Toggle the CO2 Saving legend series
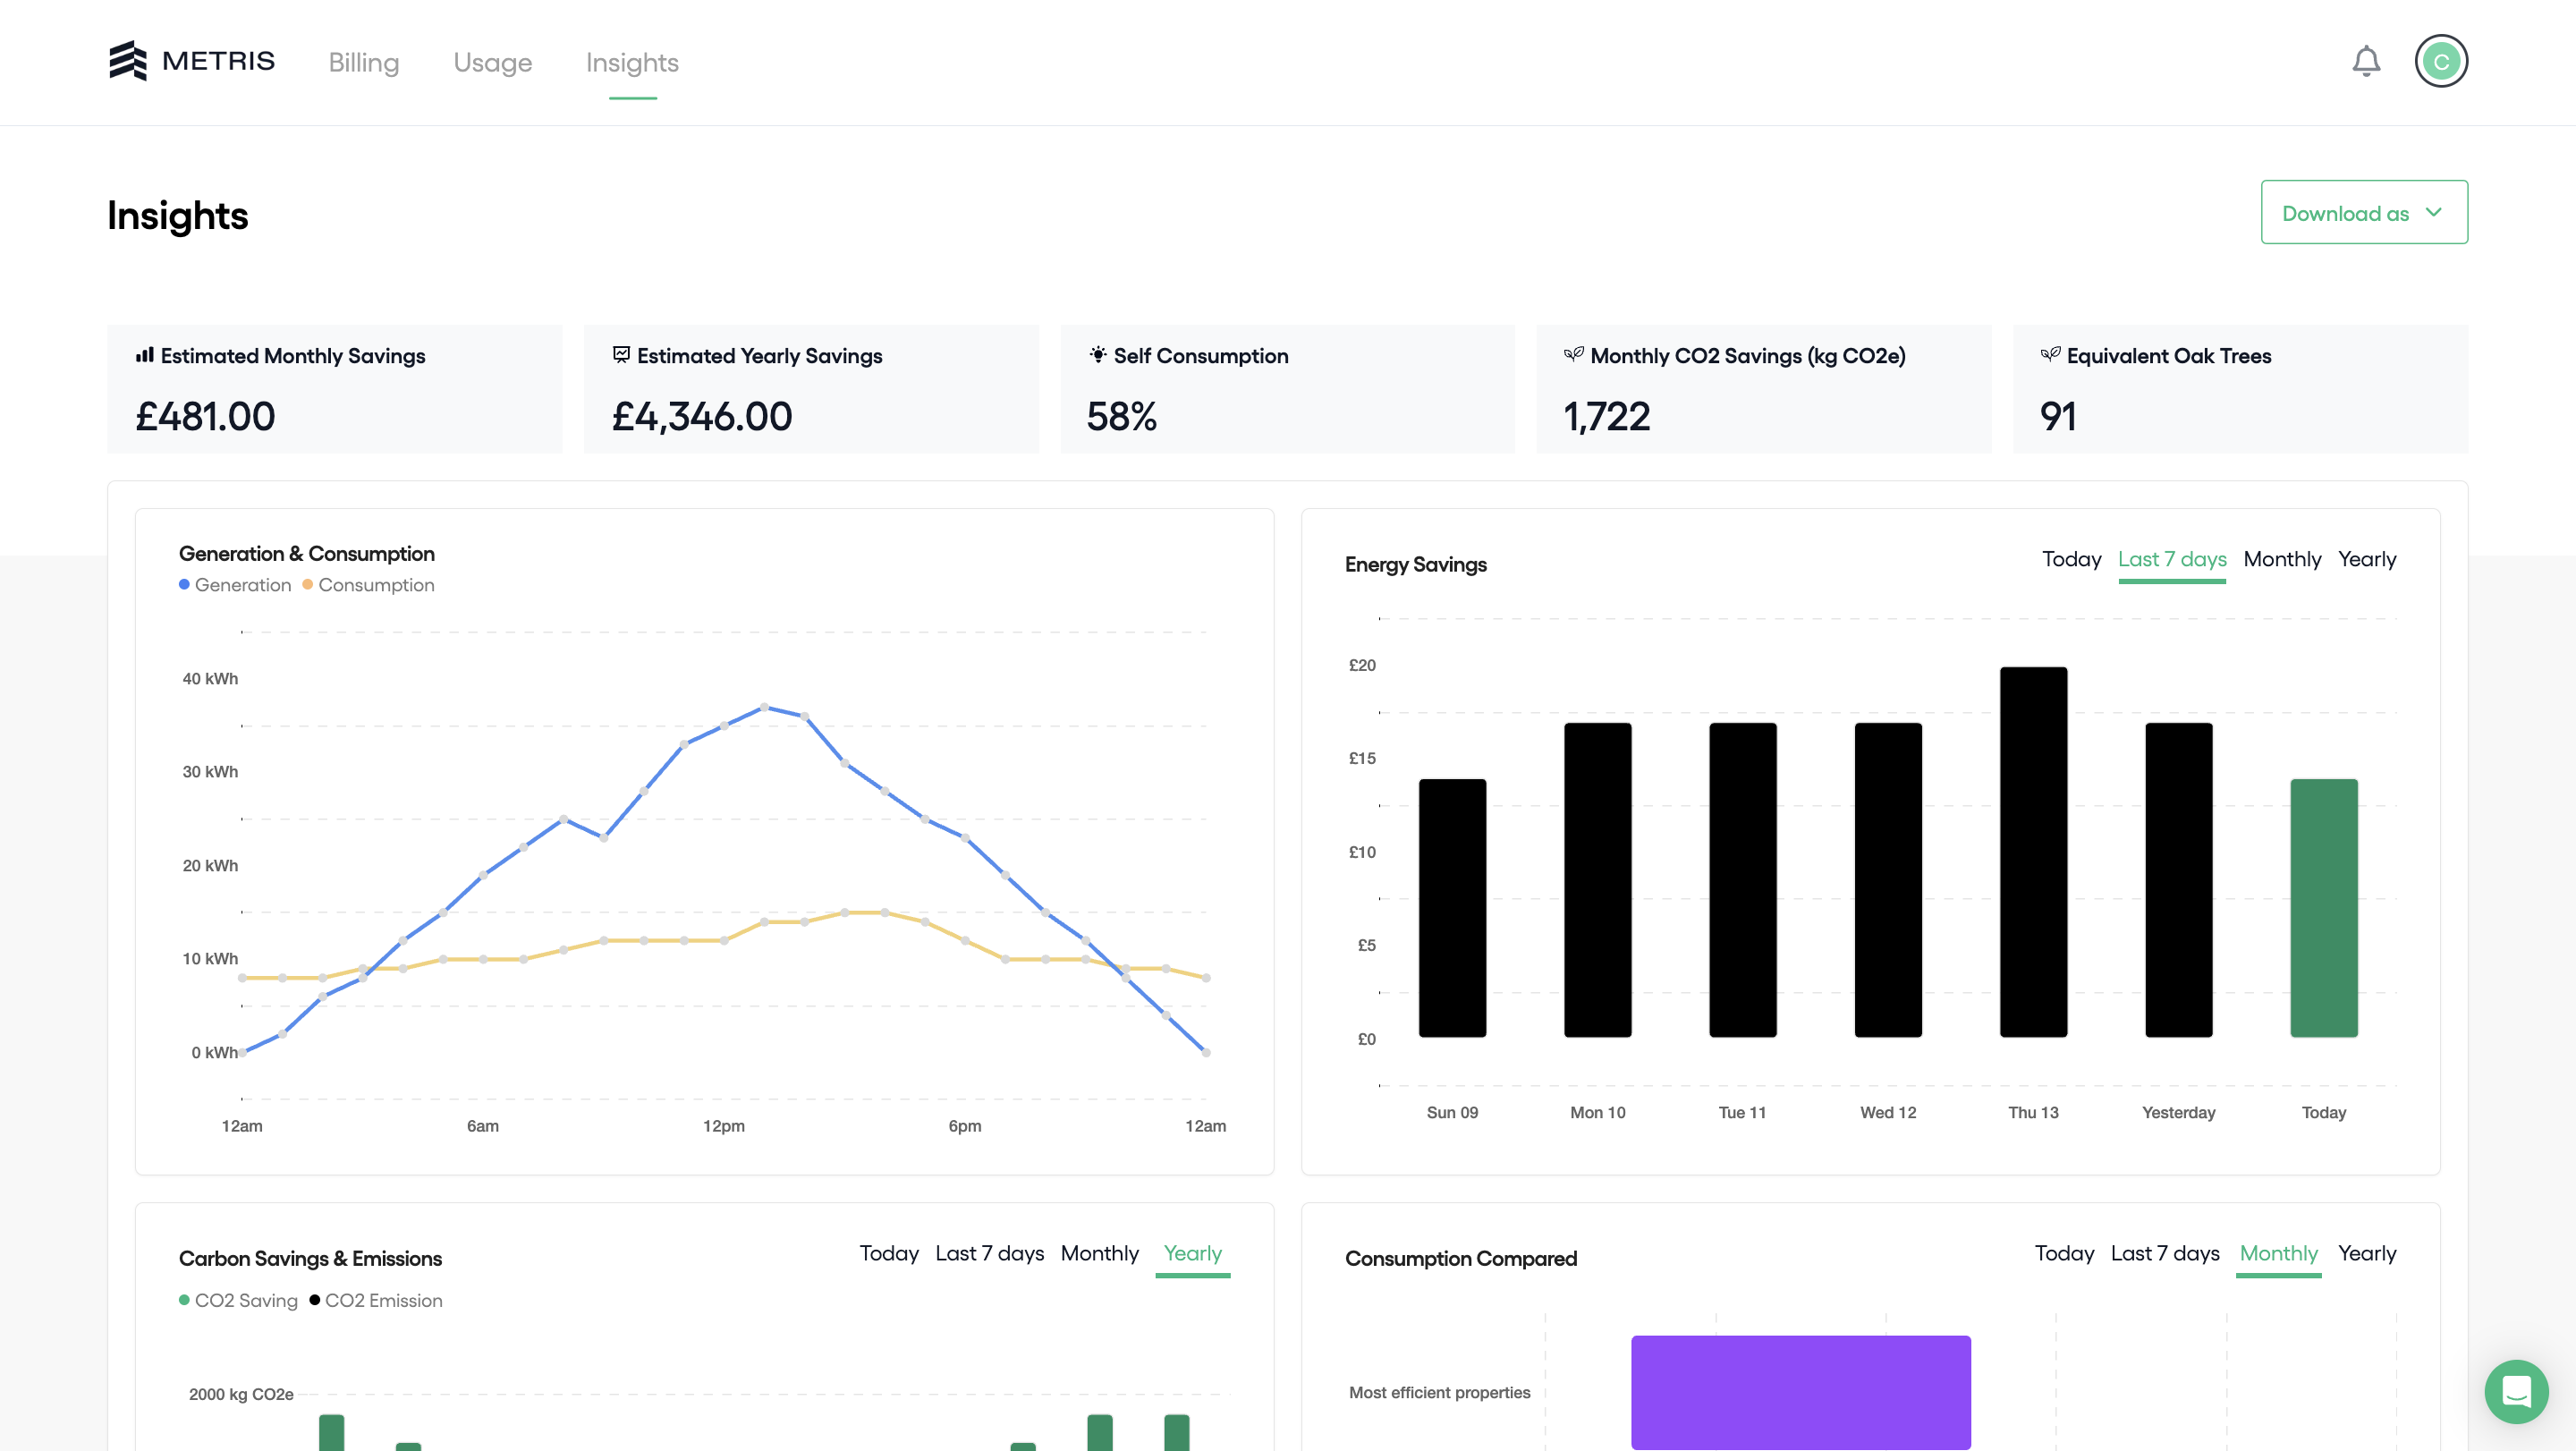The height and width of the screenshot is (1451, 2576). point(238,1300)
